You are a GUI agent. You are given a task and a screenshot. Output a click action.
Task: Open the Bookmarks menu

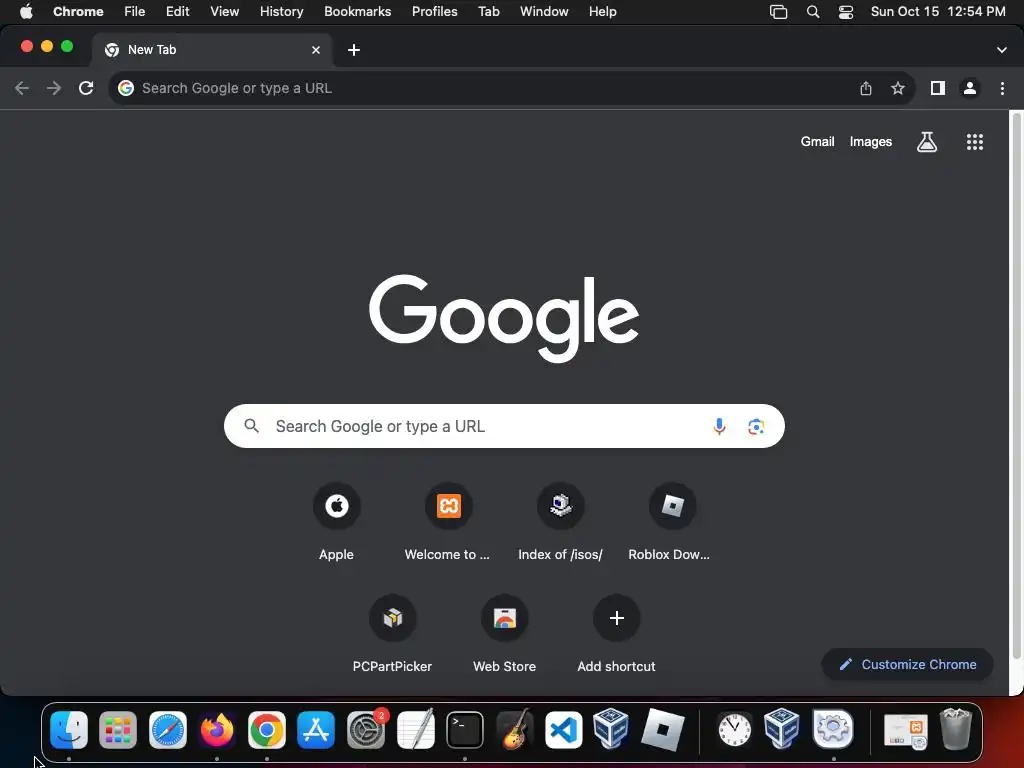coord(358,12)
